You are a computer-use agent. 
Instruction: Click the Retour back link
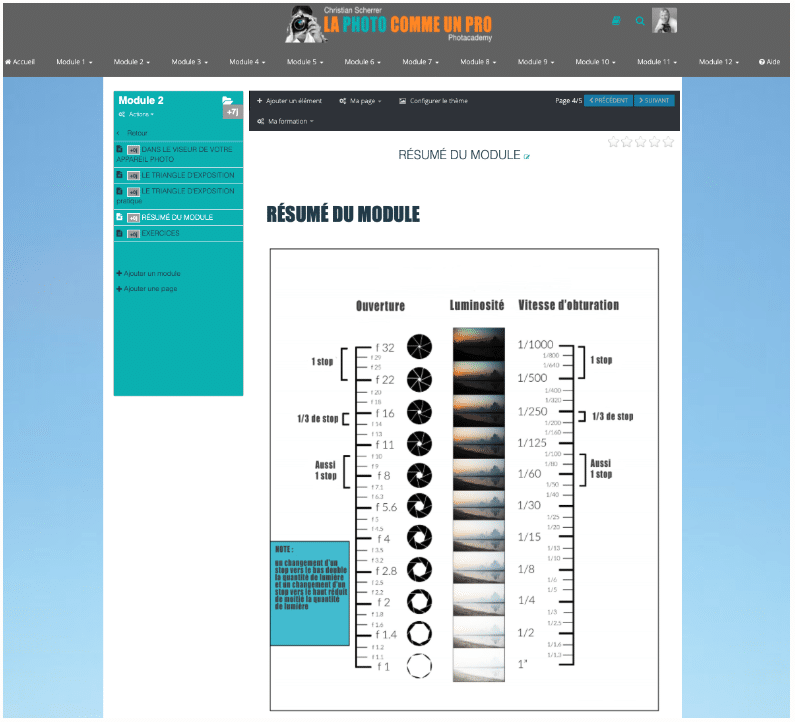[133, 133]
